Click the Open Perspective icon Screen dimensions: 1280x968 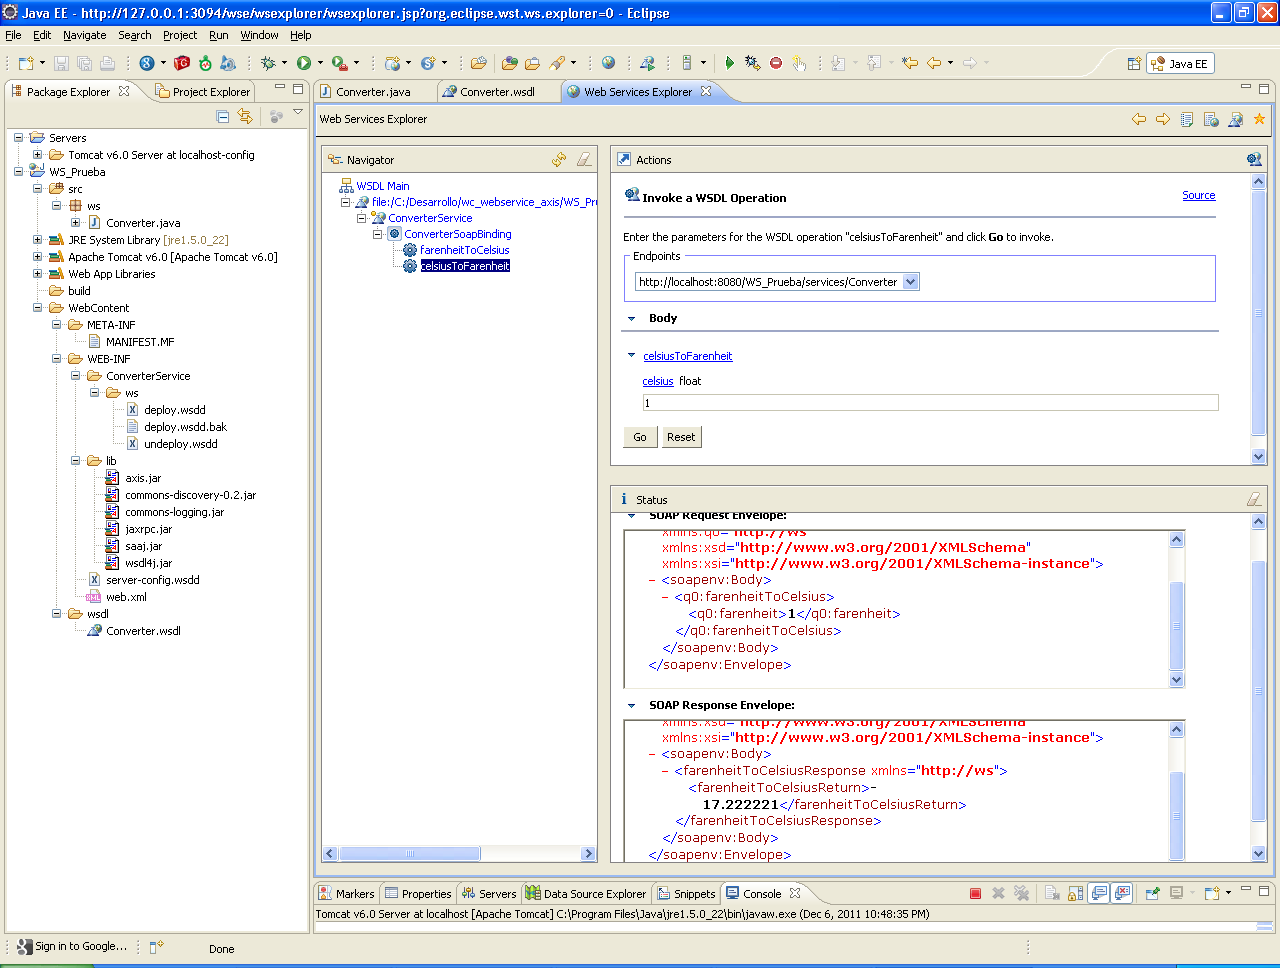click(x=1134, y=63)
